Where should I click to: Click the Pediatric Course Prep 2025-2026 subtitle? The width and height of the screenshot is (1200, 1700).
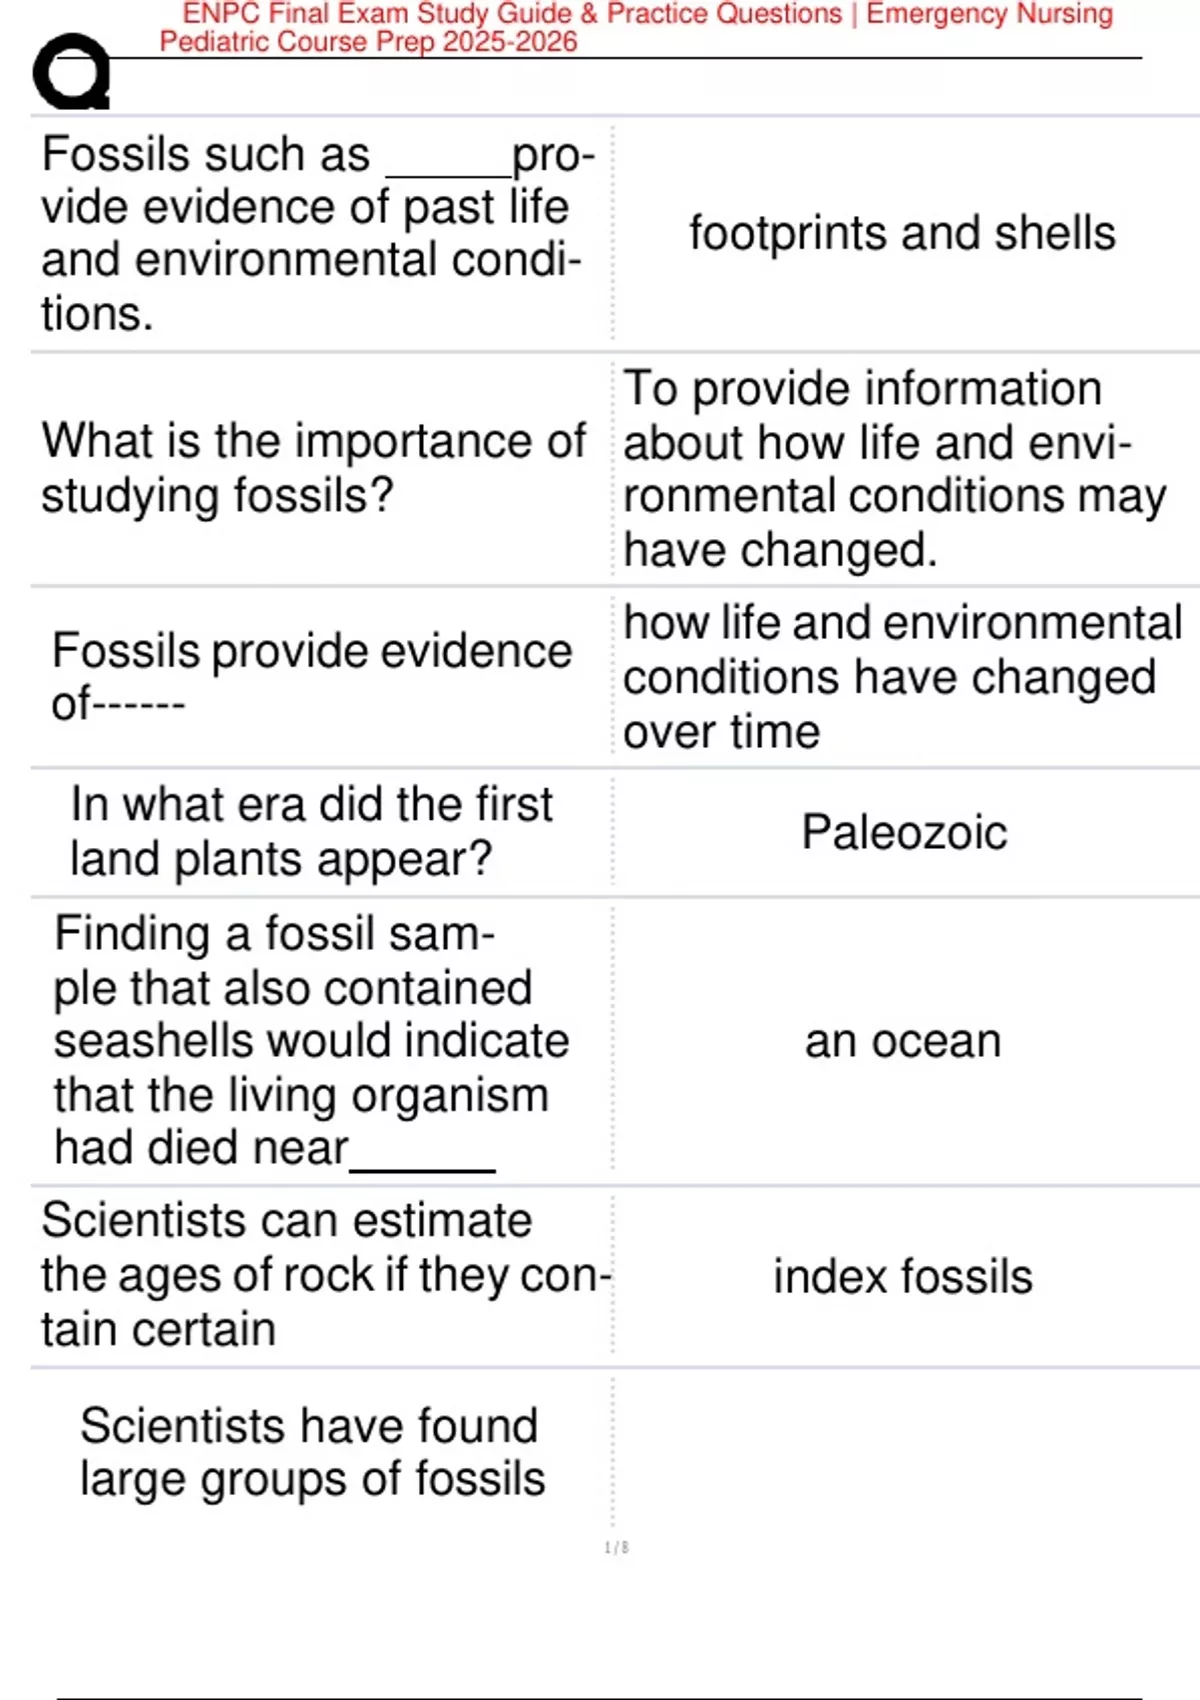pyautogui.click(x=368, y=42)
